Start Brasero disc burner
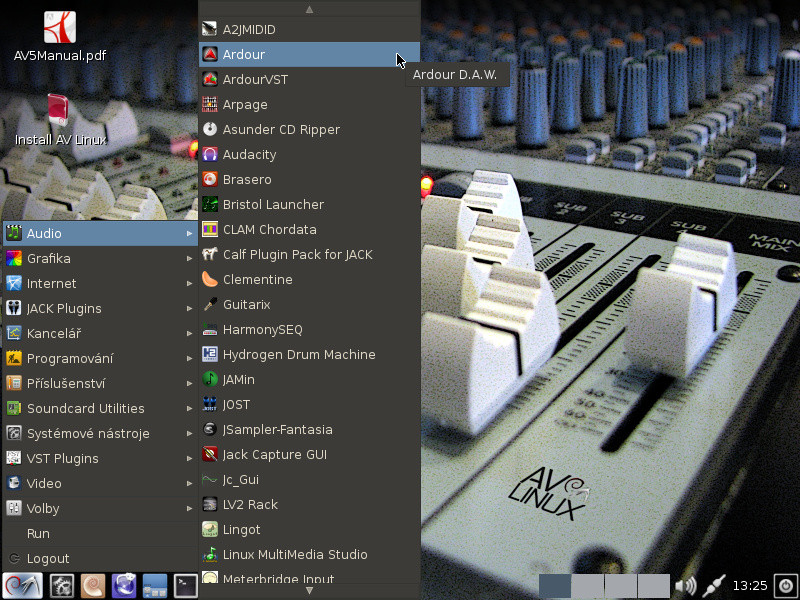 tap(309, 179)
